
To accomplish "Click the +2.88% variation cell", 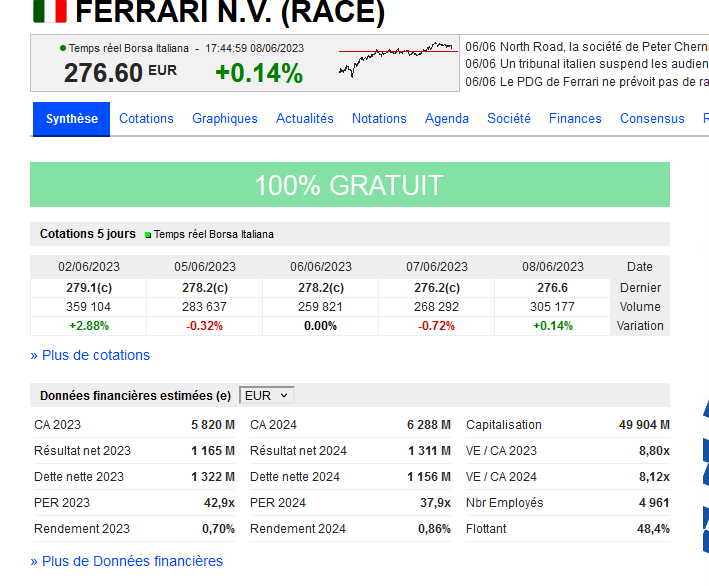I will [x=89, y=326].
